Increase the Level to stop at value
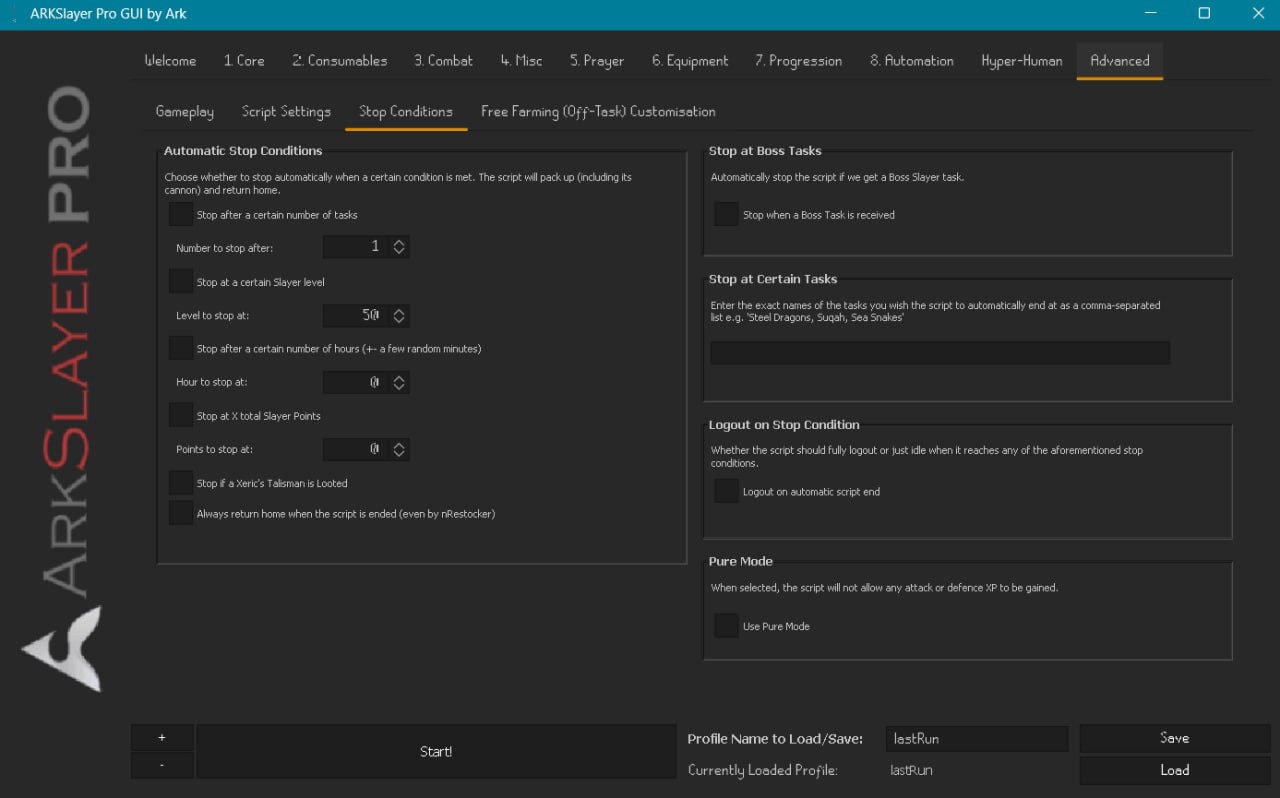The height and width of the screenshot is (798, 1280). 399,311
